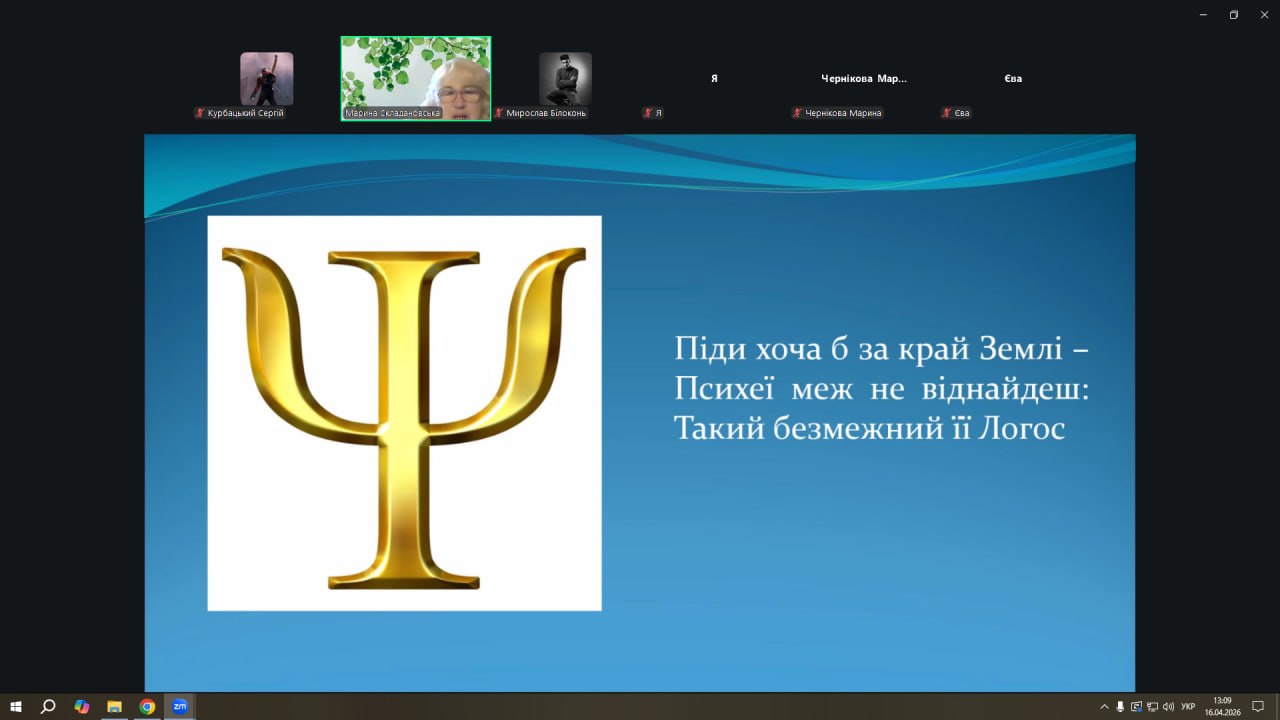Select the Чернікова Марина participant tile
The height and width of the screenshot is (720, 1280).
click(x=863, y=79)
